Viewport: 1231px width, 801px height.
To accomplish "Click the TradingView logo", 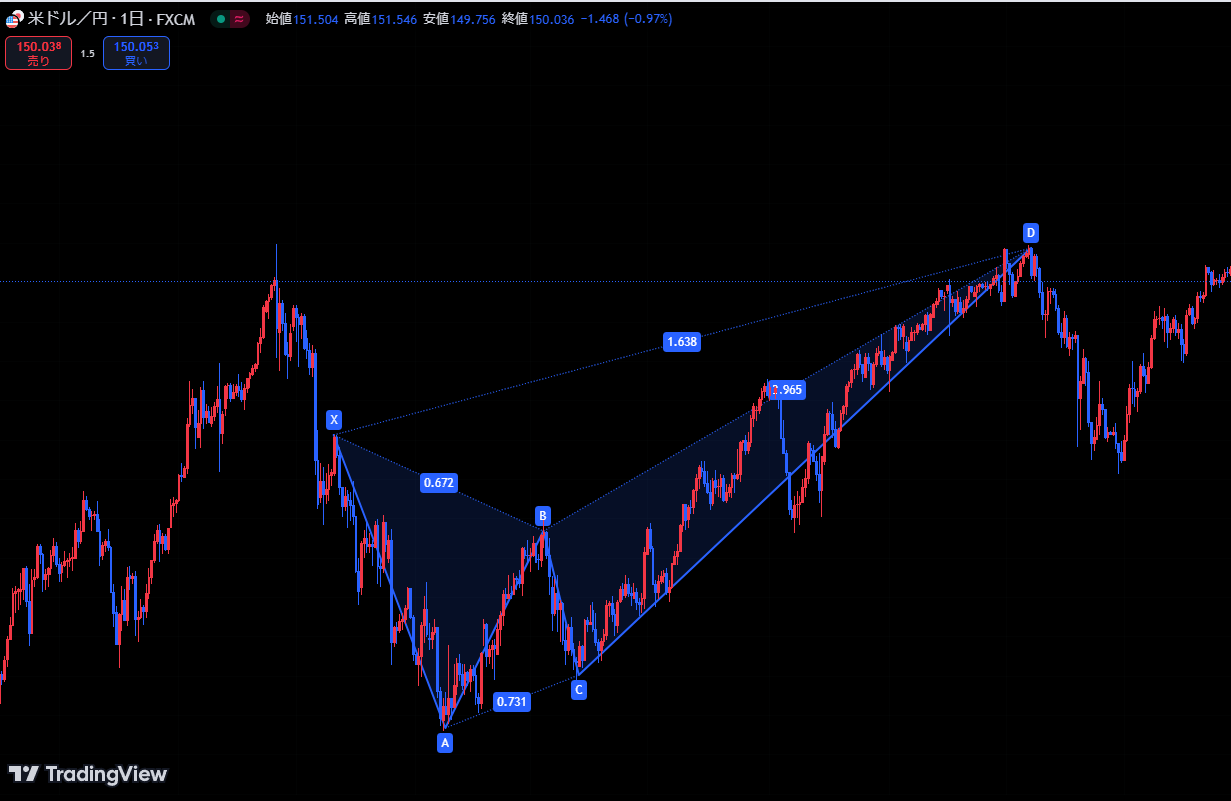I will [x=88, y=774].
